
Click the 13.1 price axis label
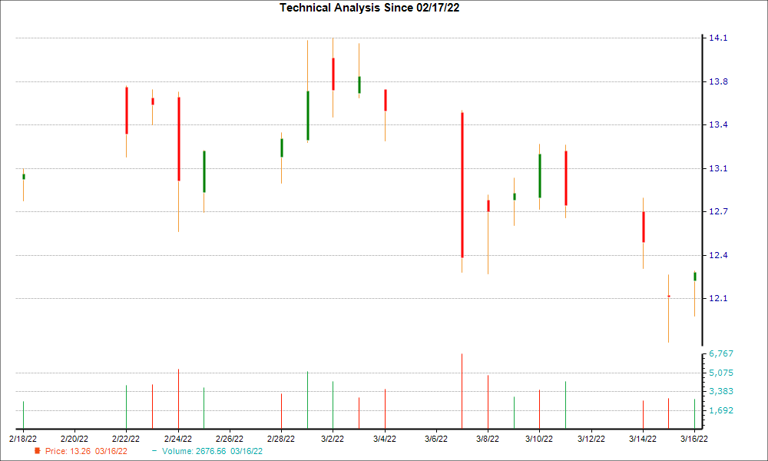(x=718, y=169)
